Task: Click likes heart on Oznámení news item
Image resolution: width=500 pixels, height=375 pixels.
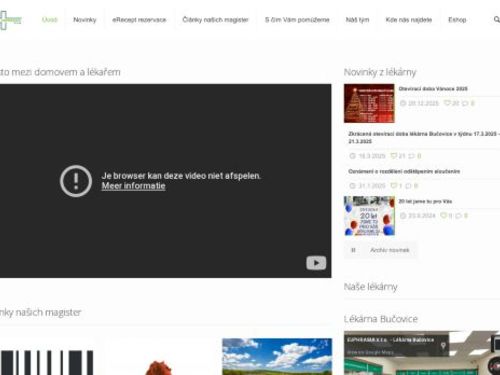Action: point(394,185)
